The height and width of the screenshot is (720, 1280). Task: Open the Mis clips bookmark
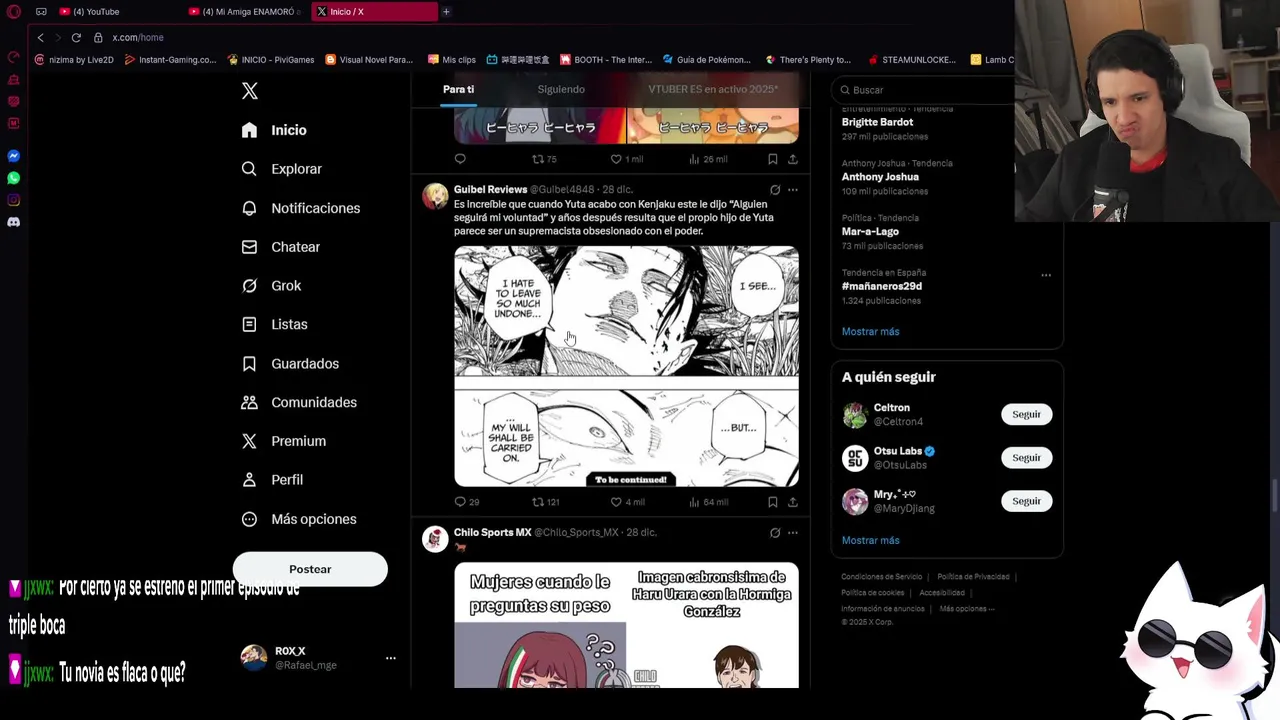pos(451,60)
